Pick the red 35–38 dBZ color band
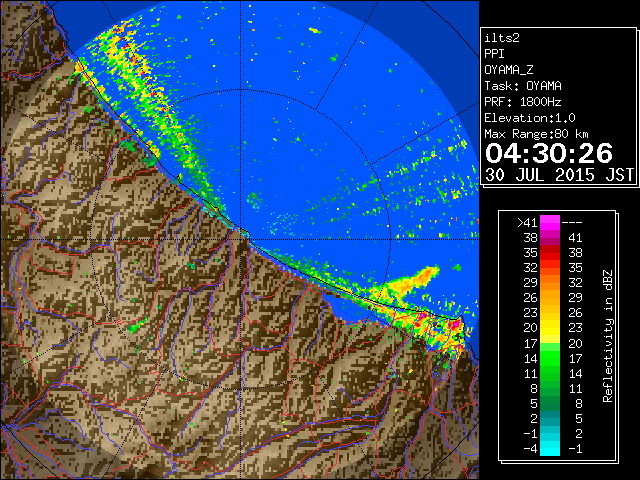 point(549,253)
